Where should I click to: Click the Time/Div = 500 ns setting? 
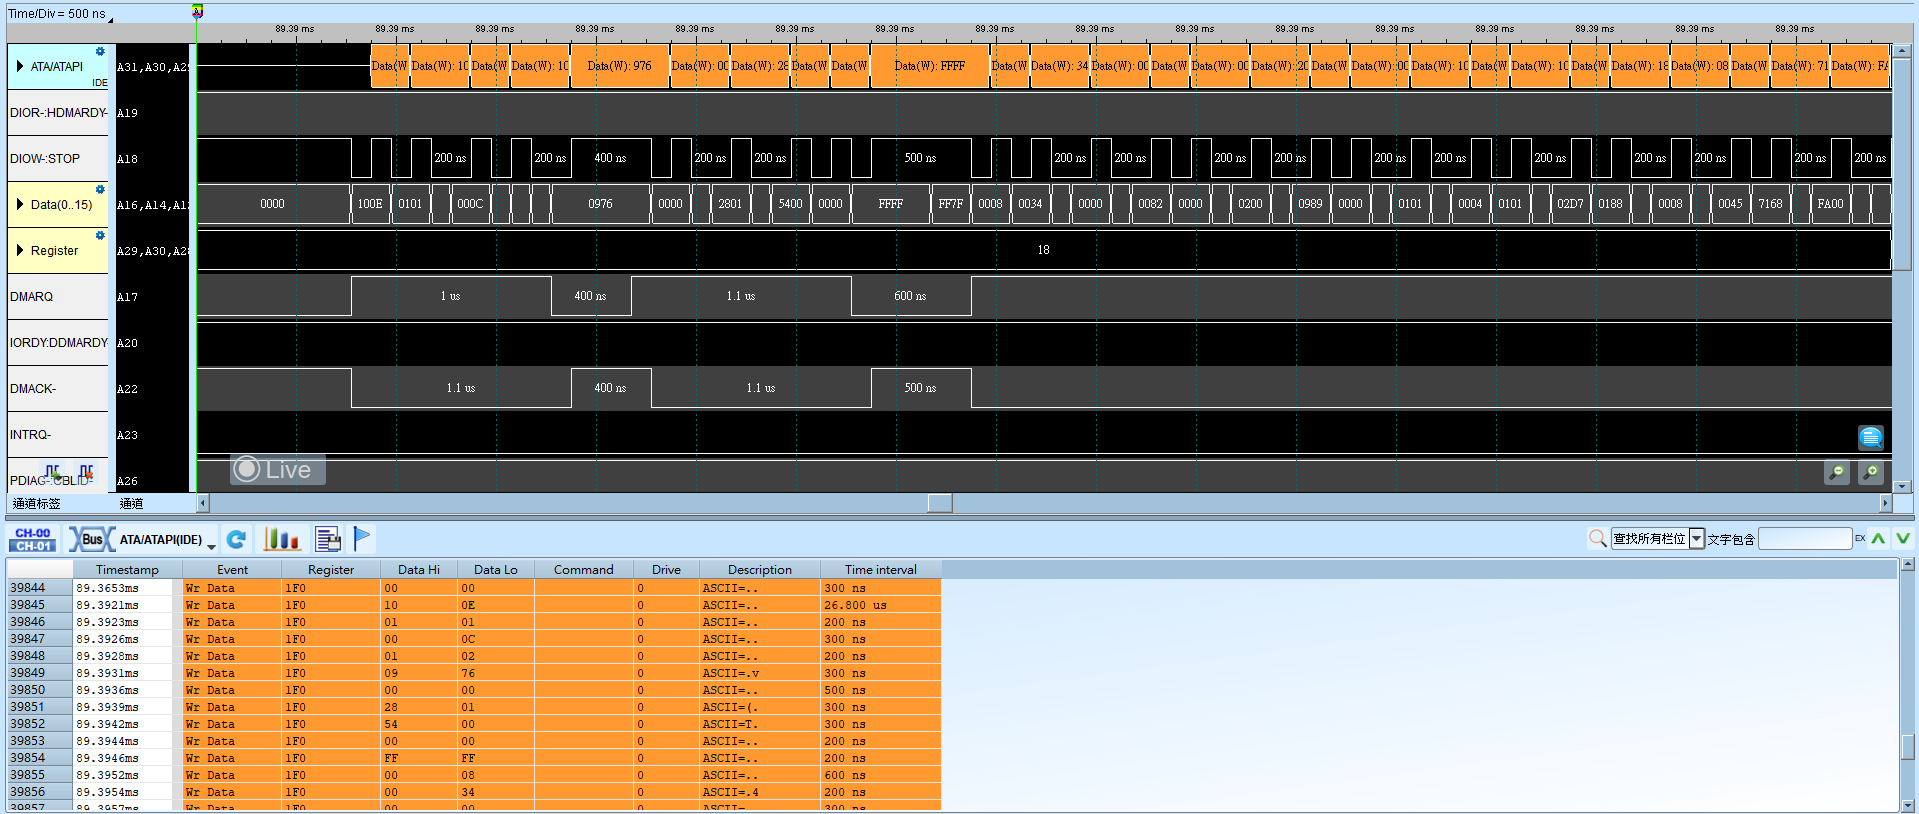tap(59, 14)
